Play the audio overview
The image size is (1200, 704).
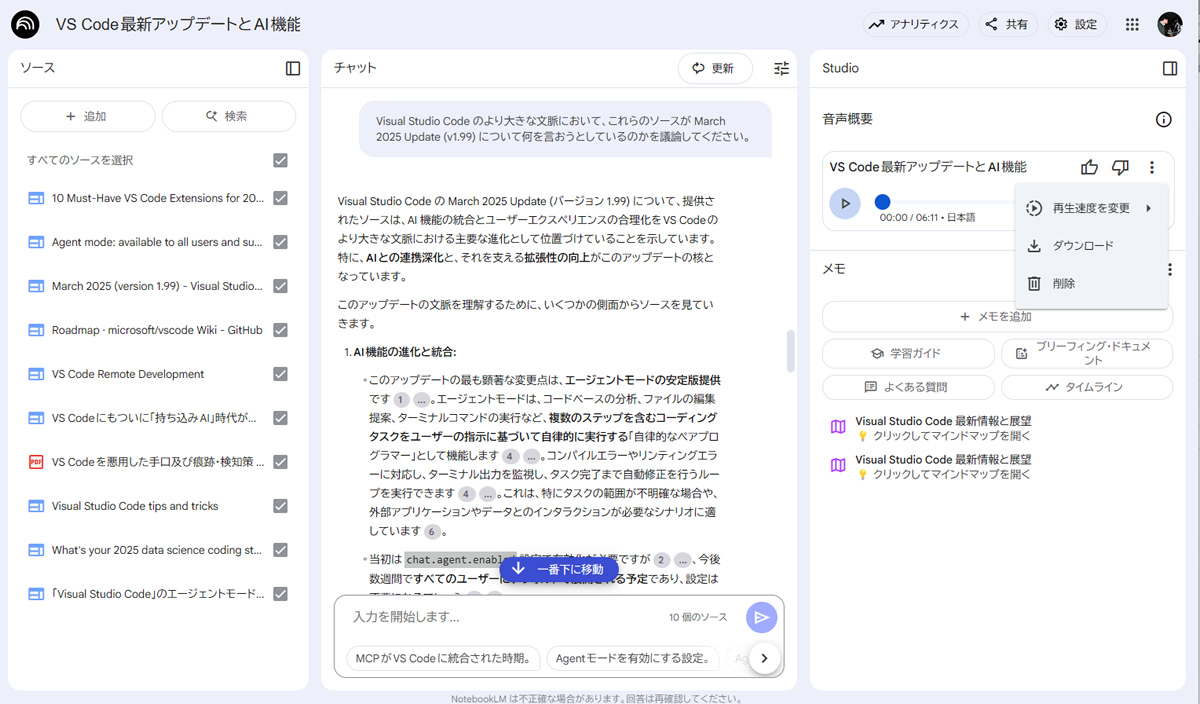(x=845, y=203)
